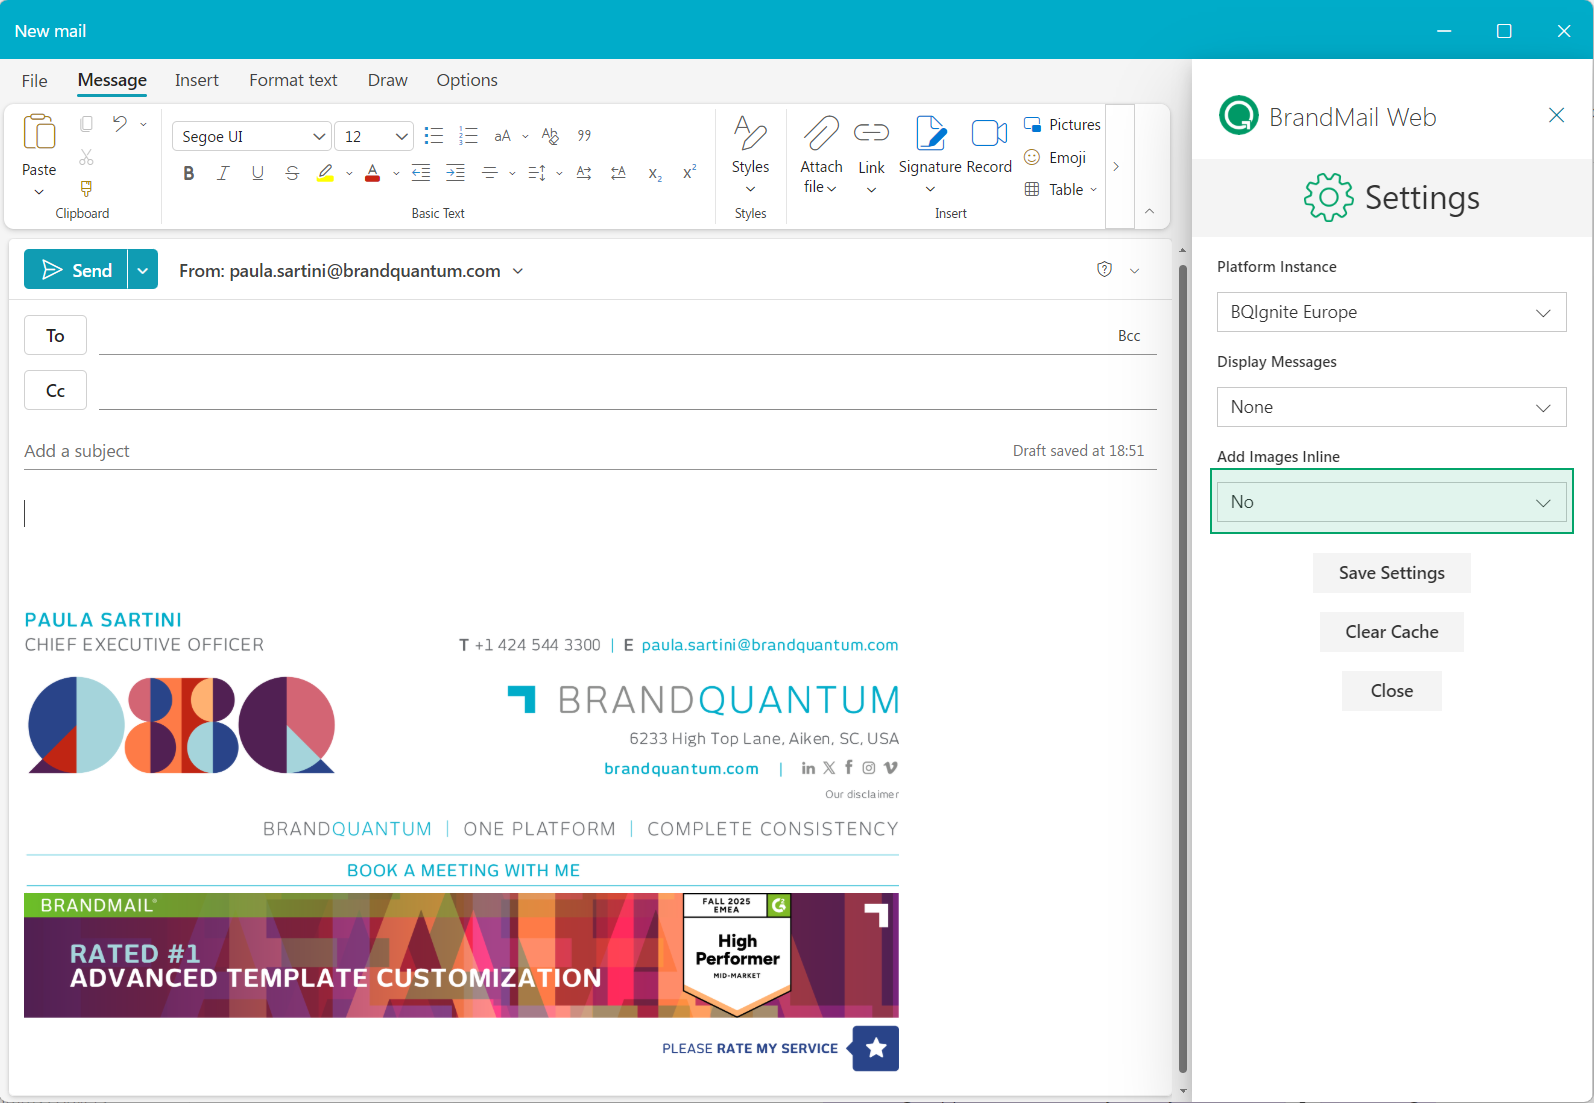Click the Undo arrow icon
Screen dimensions: 1594x1103
click(120, 124)
